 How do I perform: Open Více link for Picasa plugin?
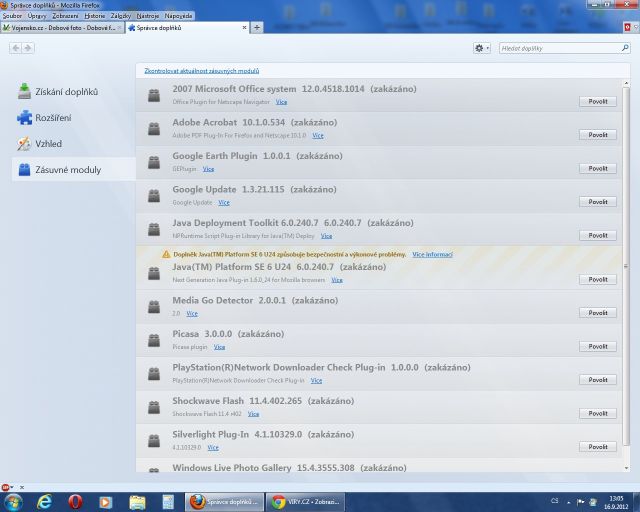[x=219, y=347]
